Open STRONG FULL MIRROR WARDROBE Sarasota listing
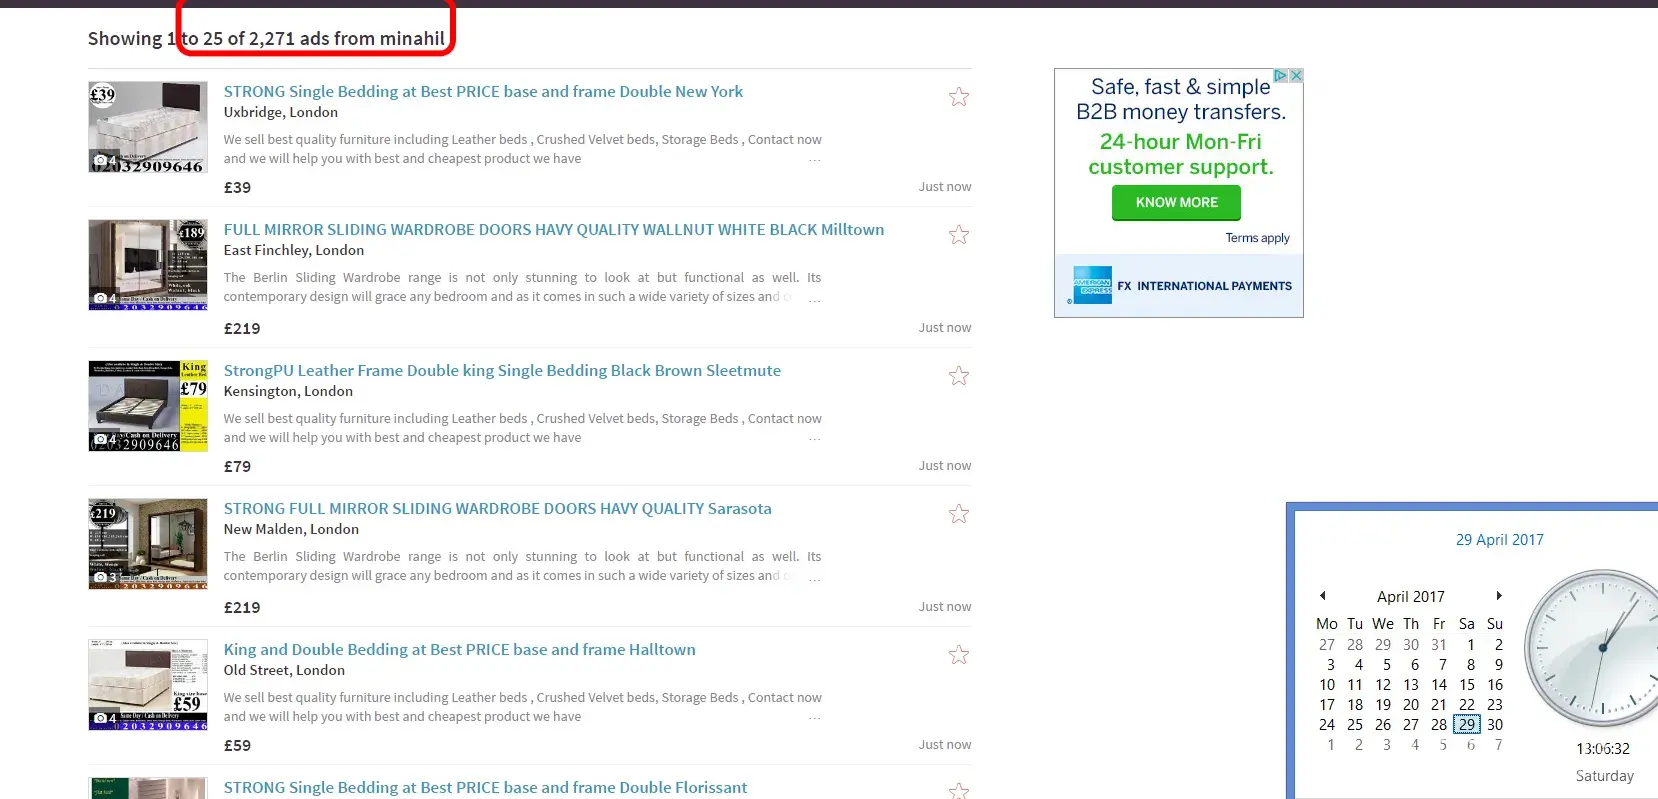 click(498, 508)
